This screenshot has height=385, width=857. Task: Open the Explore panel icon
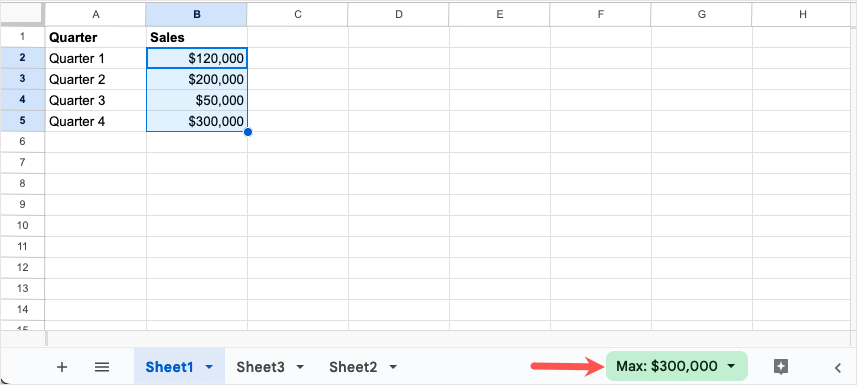click(781, 367)
